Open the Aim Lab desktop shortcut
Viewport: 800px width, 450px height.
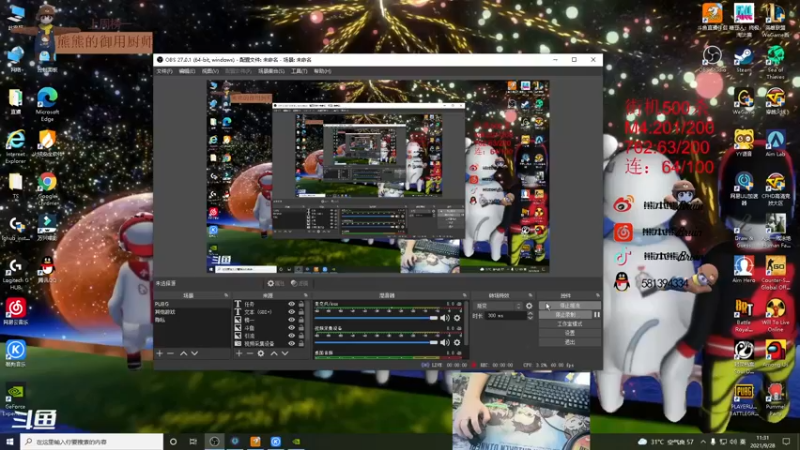775,143
